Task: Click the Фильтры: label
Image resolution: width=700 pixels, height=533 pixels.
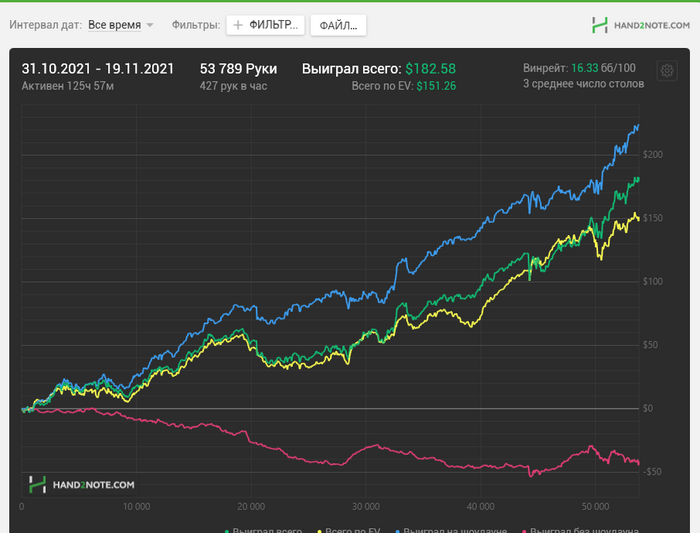Action: 196,25
